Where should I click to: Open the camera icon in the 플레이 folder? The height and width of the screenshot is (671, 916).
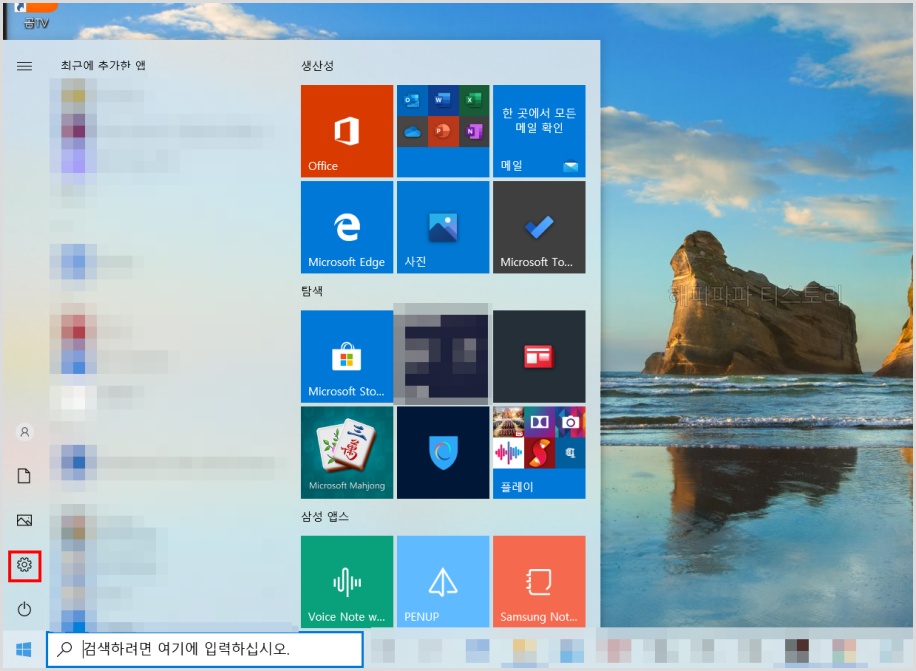(x=570, y=422)
